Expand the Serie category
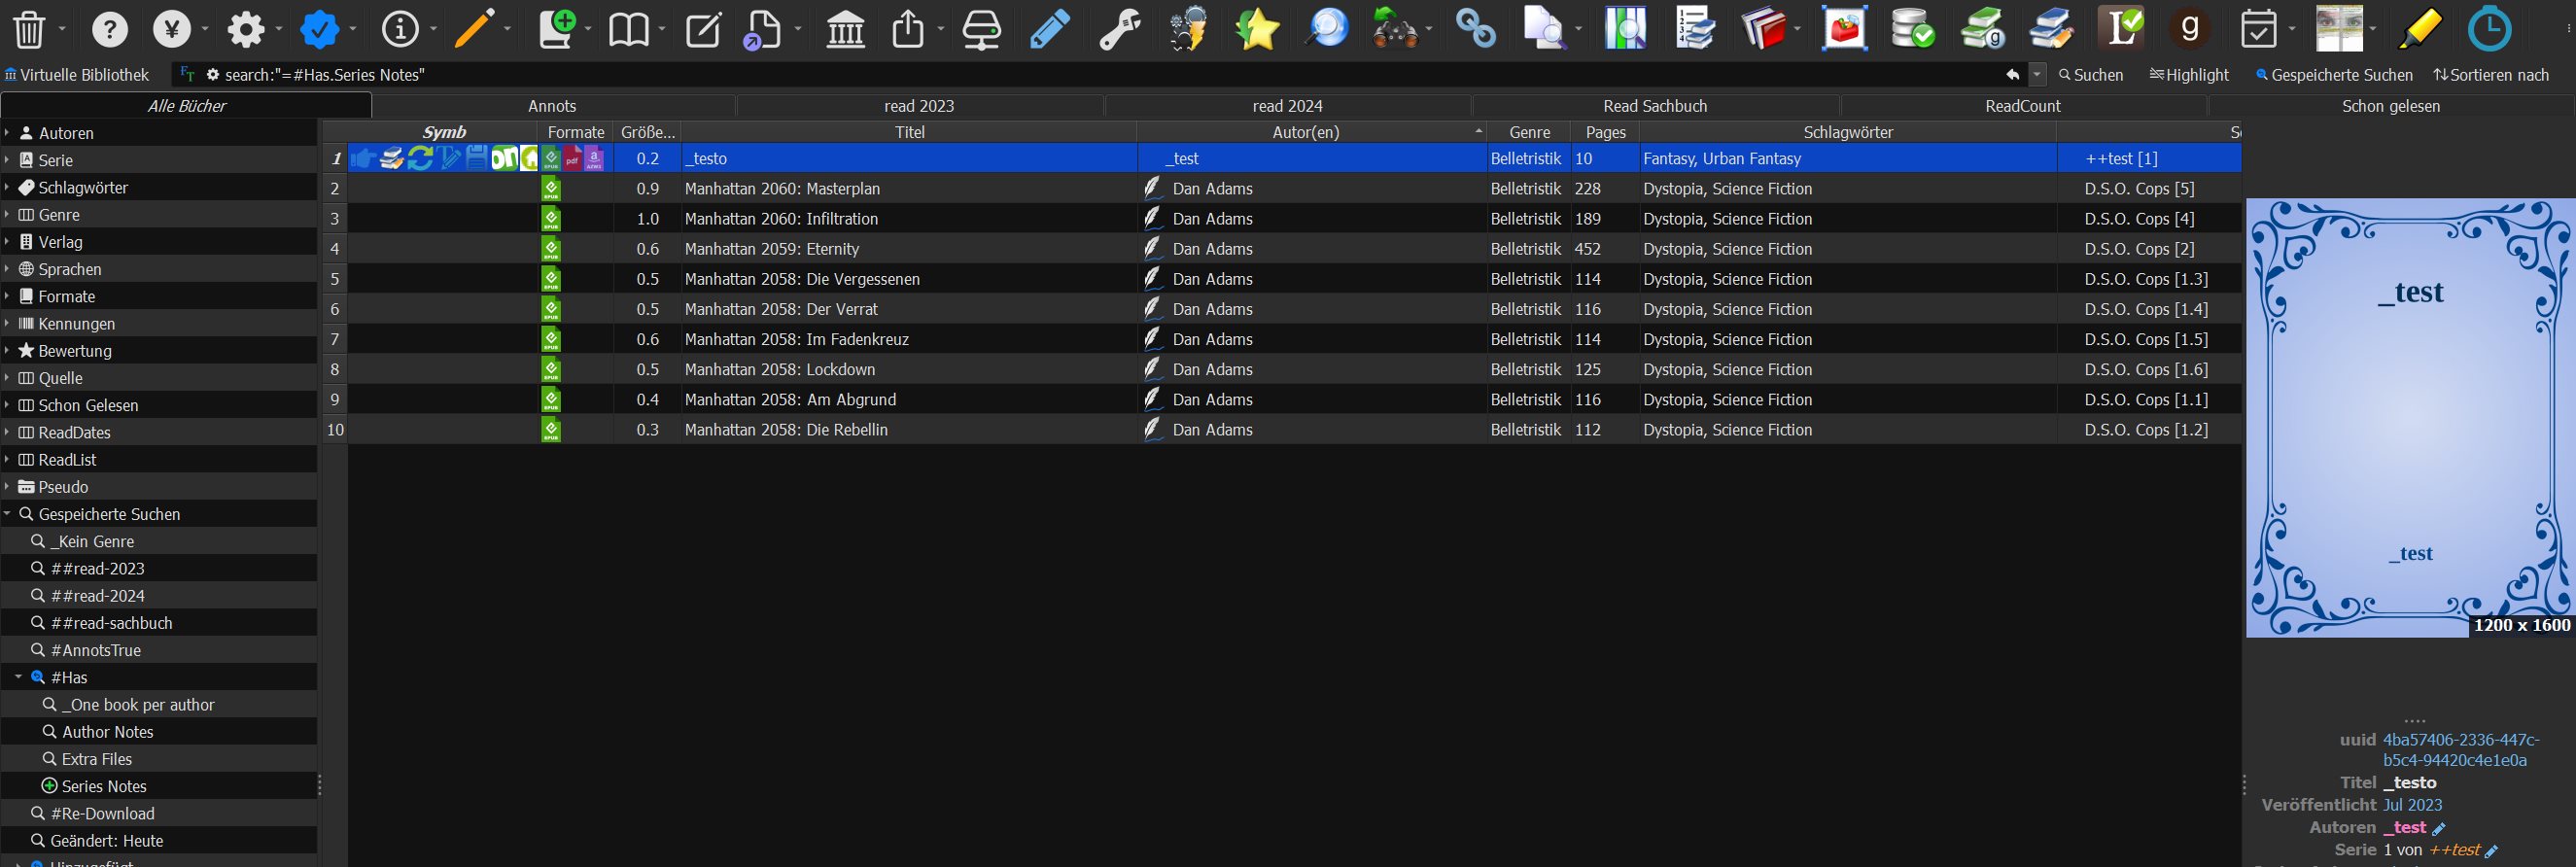Viewport: 2576px width, 867px height. (7, 160)
